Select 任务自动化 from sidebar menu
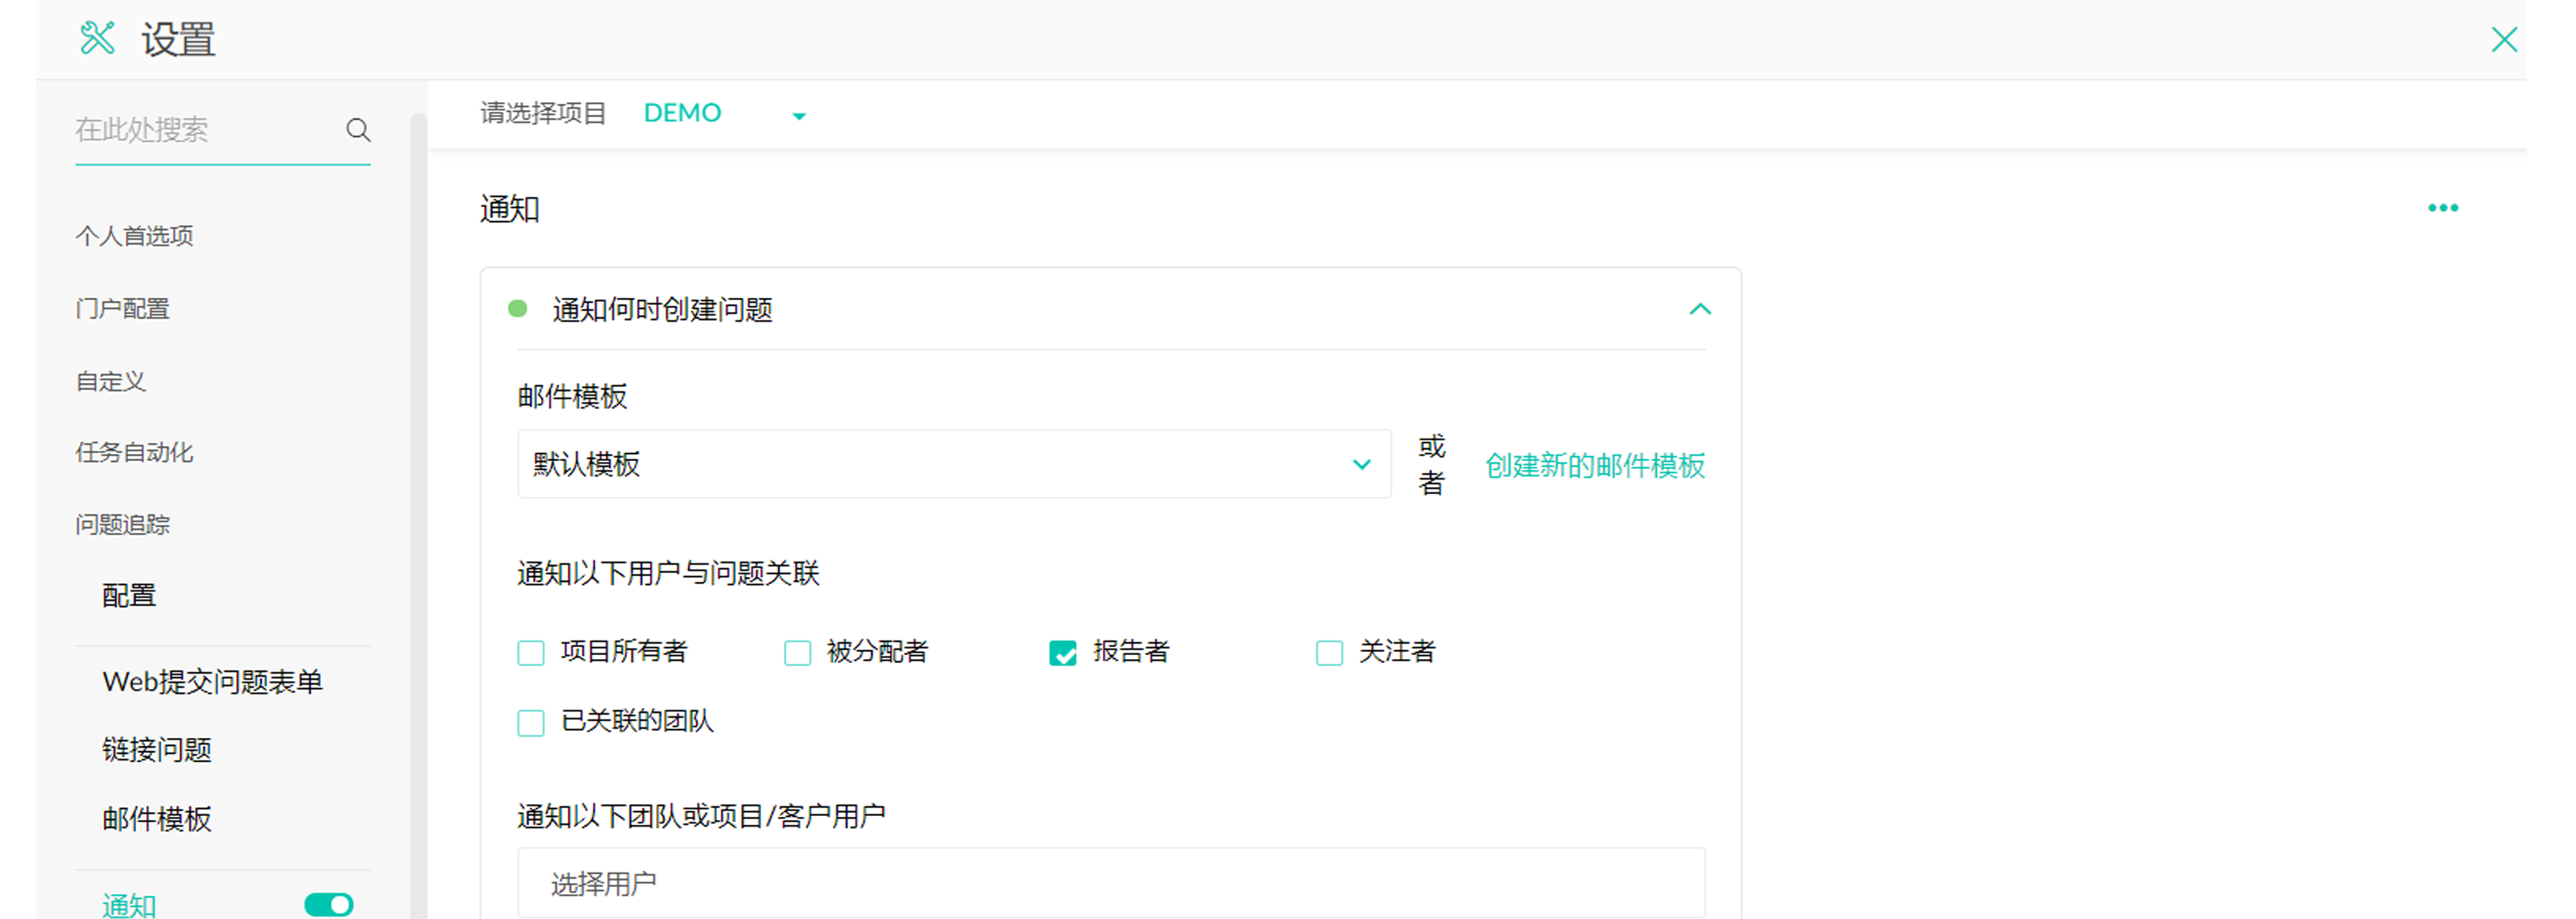This screenshot has width=2576, height=919. (134, 452)
